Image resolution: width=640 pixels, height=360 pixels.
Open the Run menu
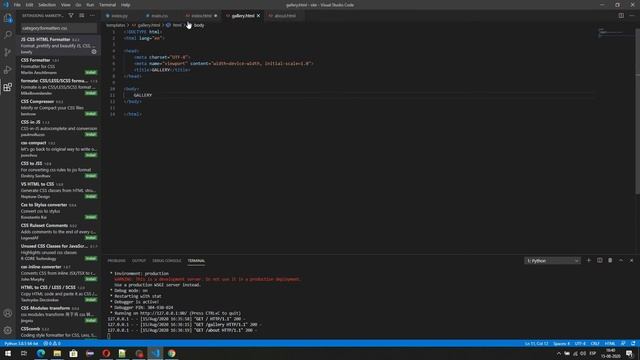click(90, 5)
